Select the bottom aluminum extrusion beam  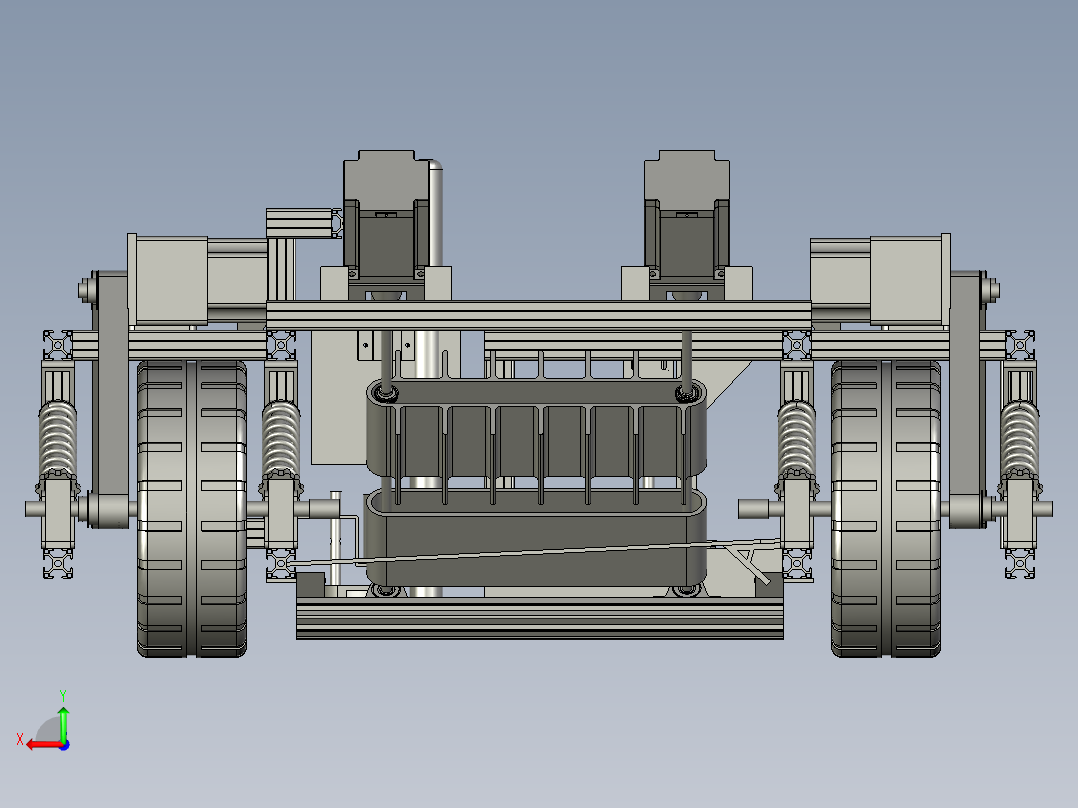tap(540, 618)
